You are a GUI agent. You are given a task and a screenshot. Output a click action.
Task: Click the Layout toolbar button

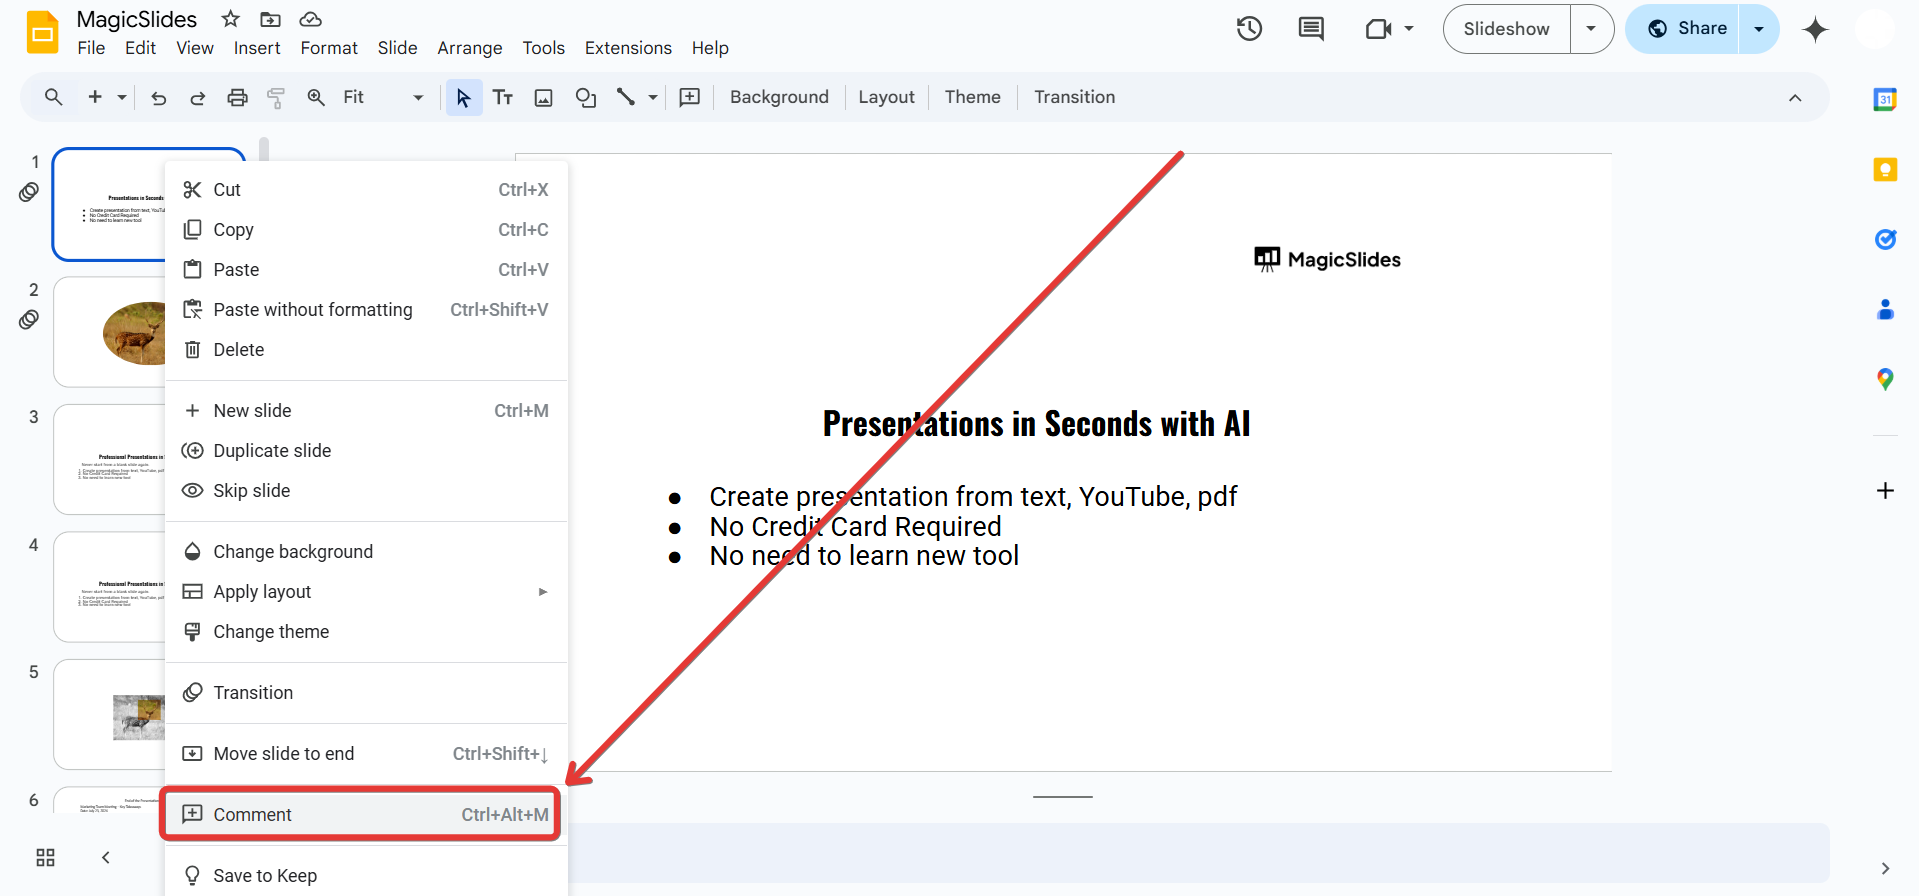tap(886, 97)
